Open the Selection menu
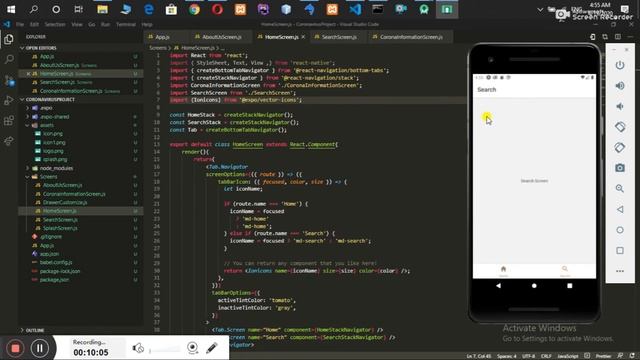The width and height of the screenshot is (640, 360). click(55, 24)
